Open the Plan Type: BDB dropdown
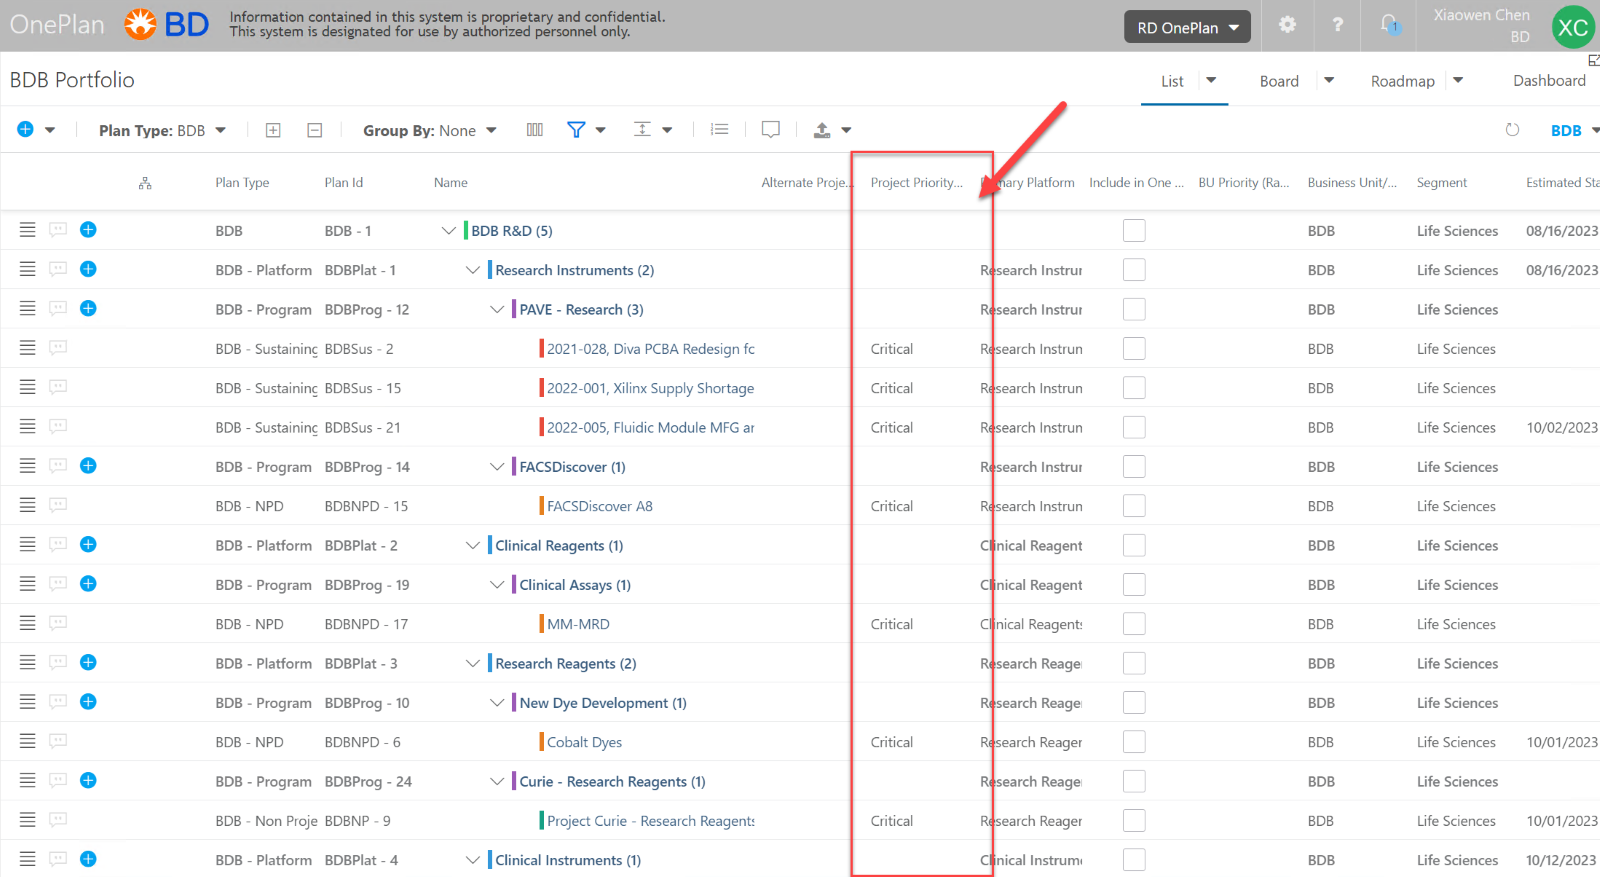The image size is (1600, 877). click(x=162, y=130)
